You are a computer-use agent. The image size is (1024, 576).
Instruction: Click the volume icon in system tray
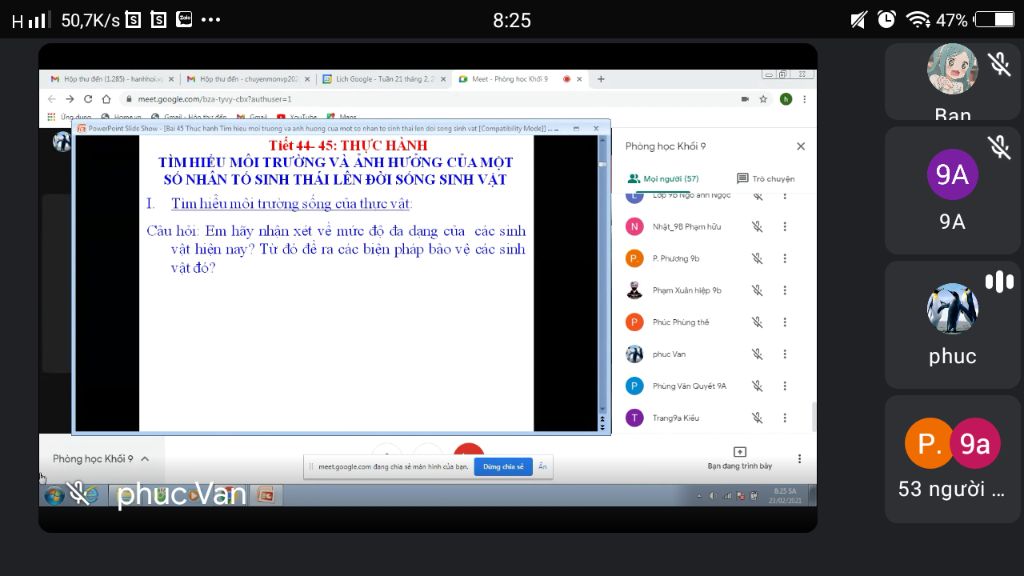pyautogui.click(x=713, y=496)
